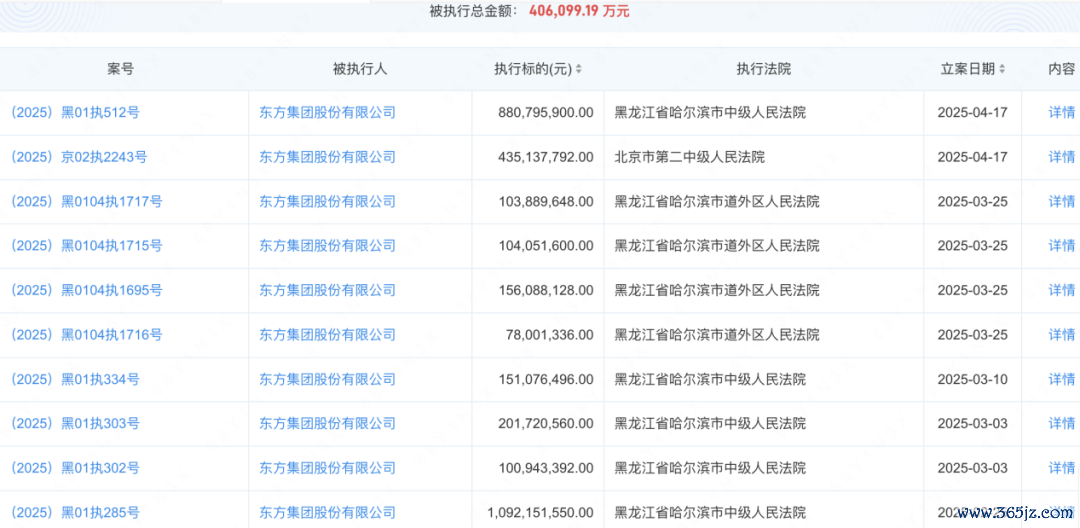
Task: Open case (2025)黑01执303号
Action: [x=75, y=423]
